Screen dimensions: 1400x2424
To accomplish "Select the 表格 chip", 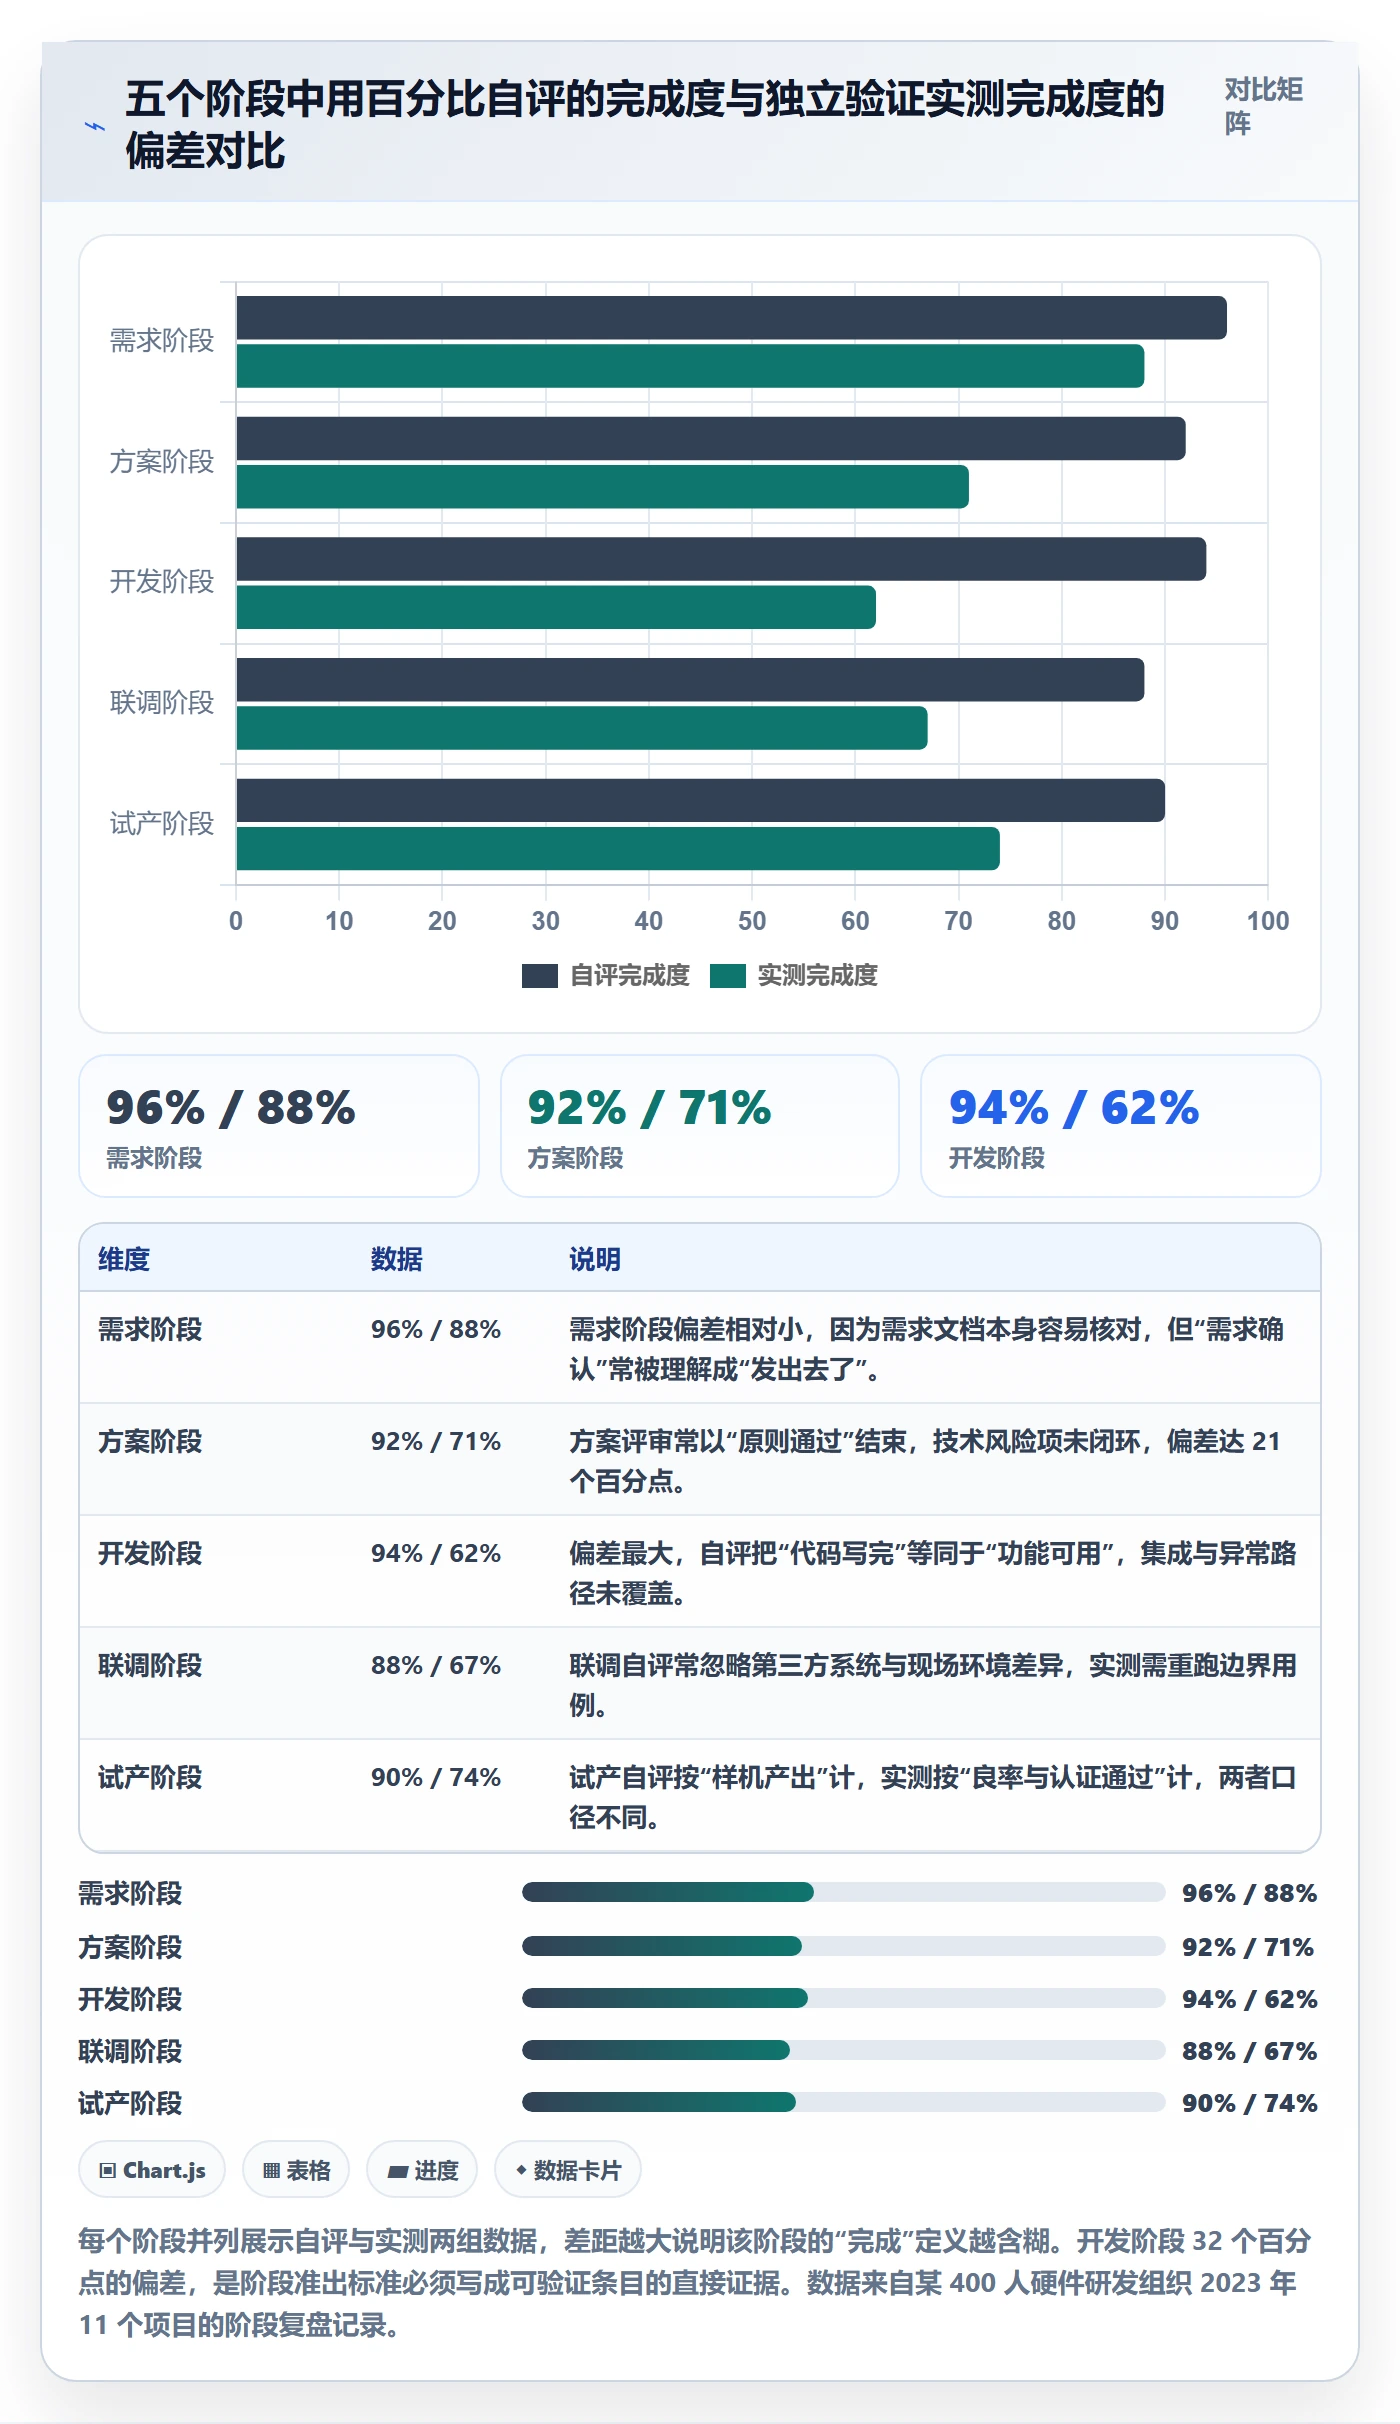I will [x=296, y=2170].
